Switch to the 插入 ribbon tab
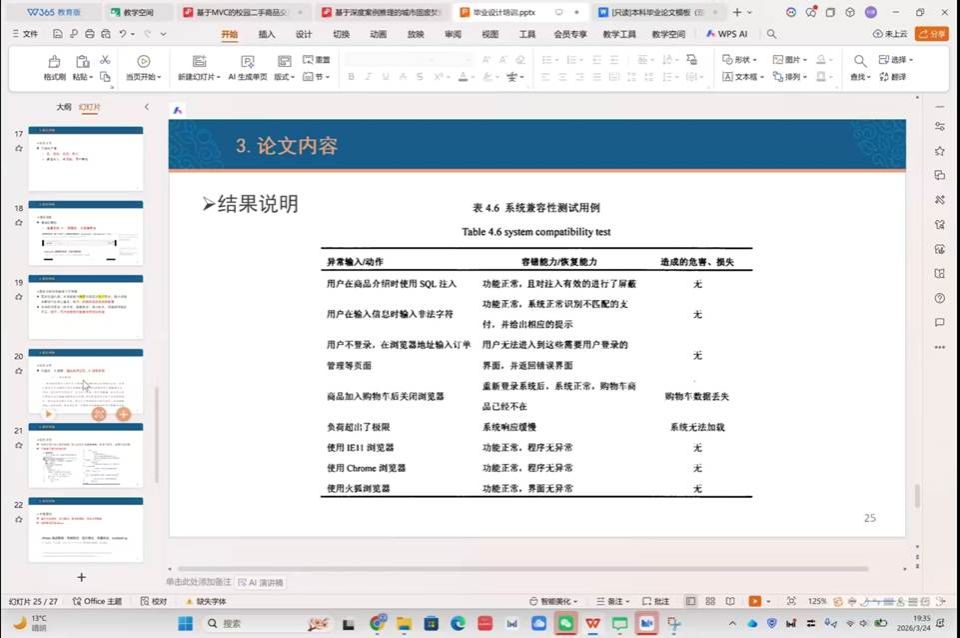This screenshot has height=638, width=960. pyautogui.click(x=267, y=34)
